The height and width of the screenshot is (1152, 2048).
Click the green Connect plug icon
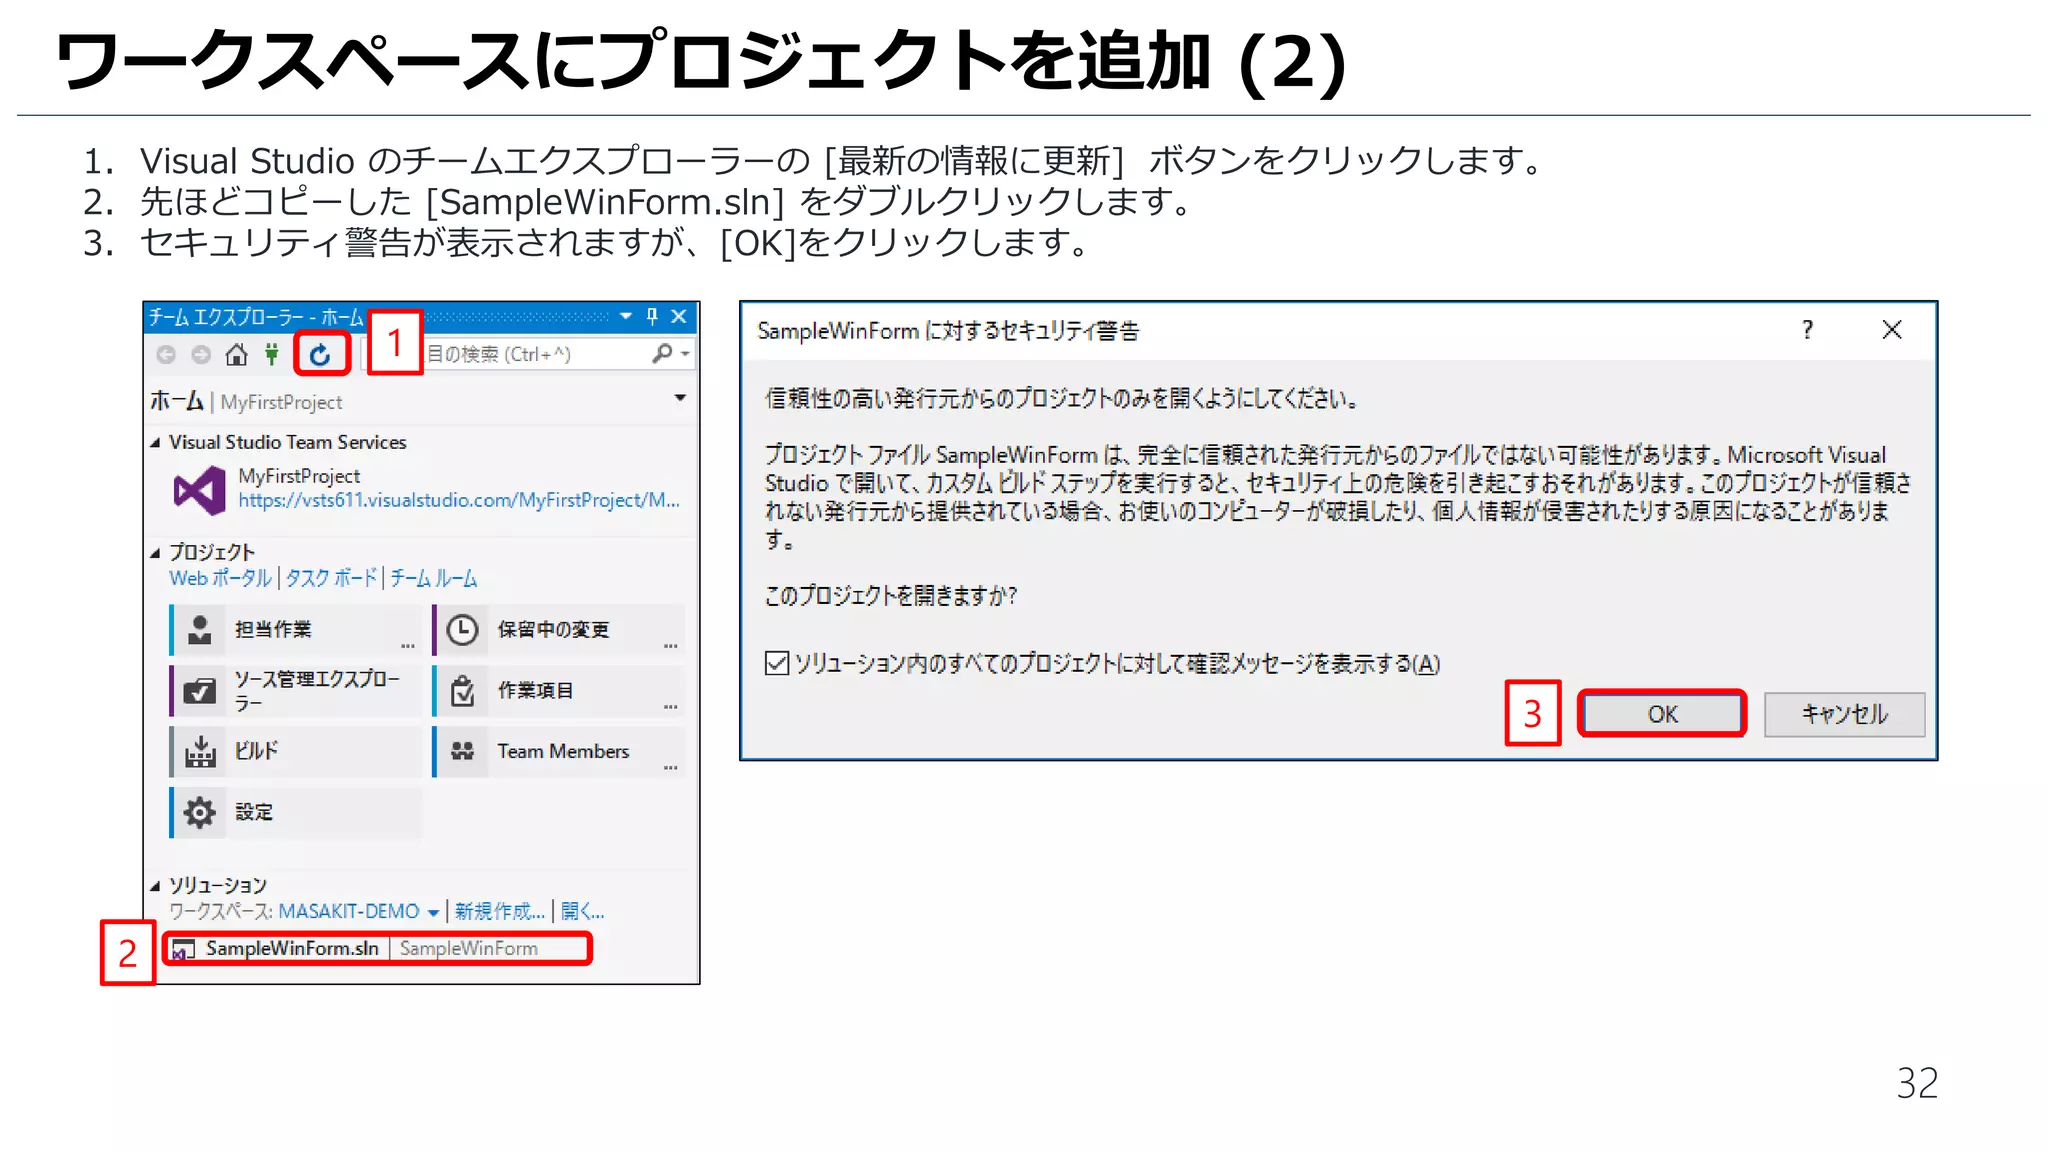(x=271, y=354)
